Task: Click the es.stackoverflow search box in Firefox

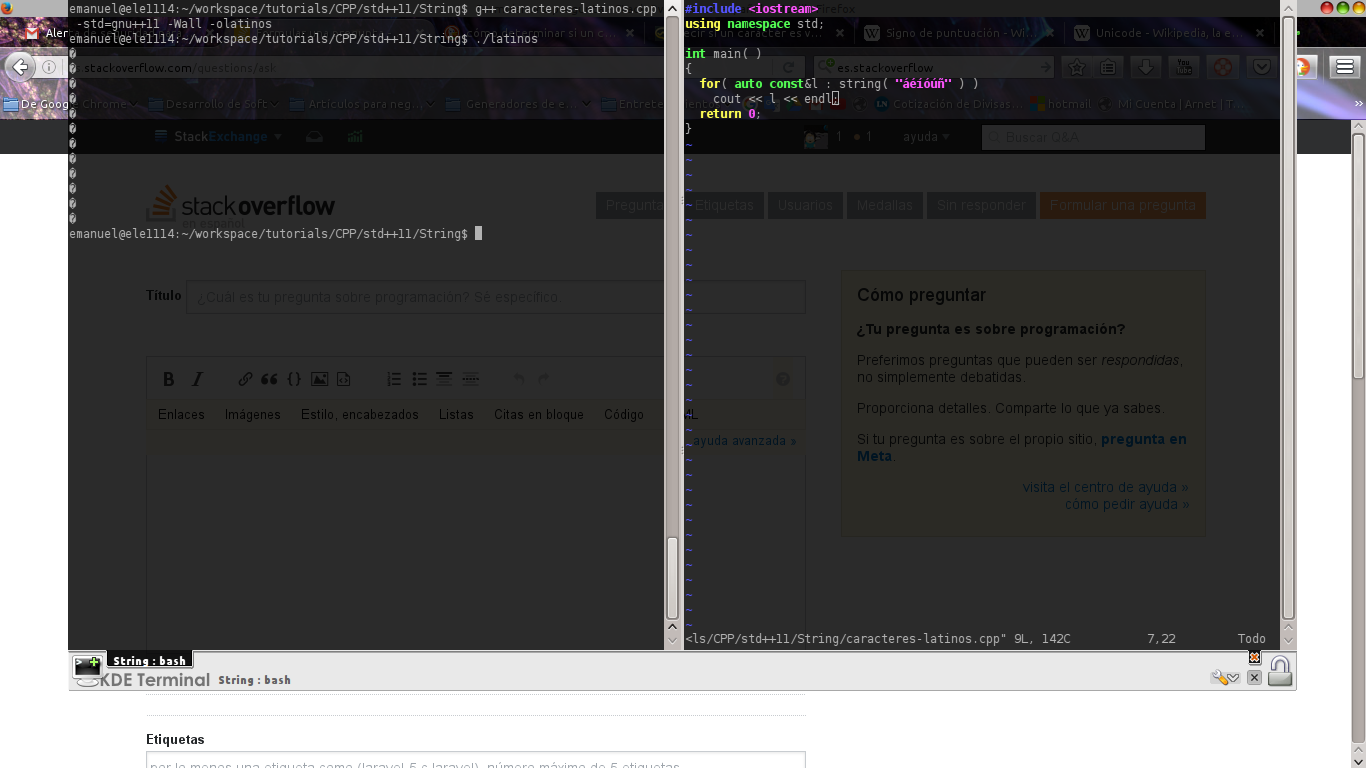Action: [x=934, y=68]
